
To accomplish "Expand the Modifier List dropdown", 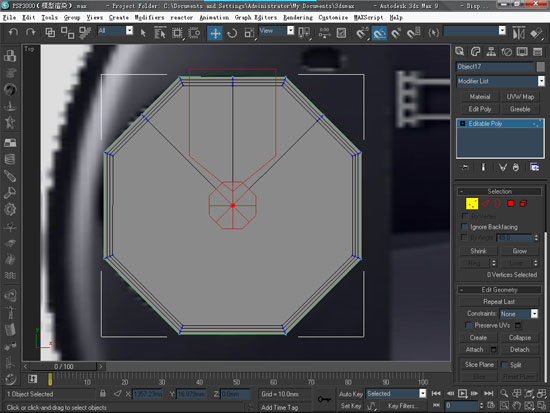I will click(501, 81).
